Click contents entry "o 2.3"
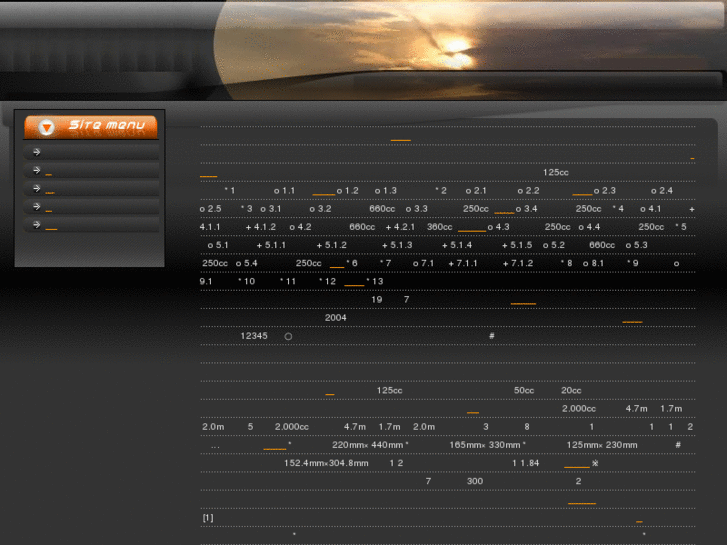 click(x=605, y=191)
